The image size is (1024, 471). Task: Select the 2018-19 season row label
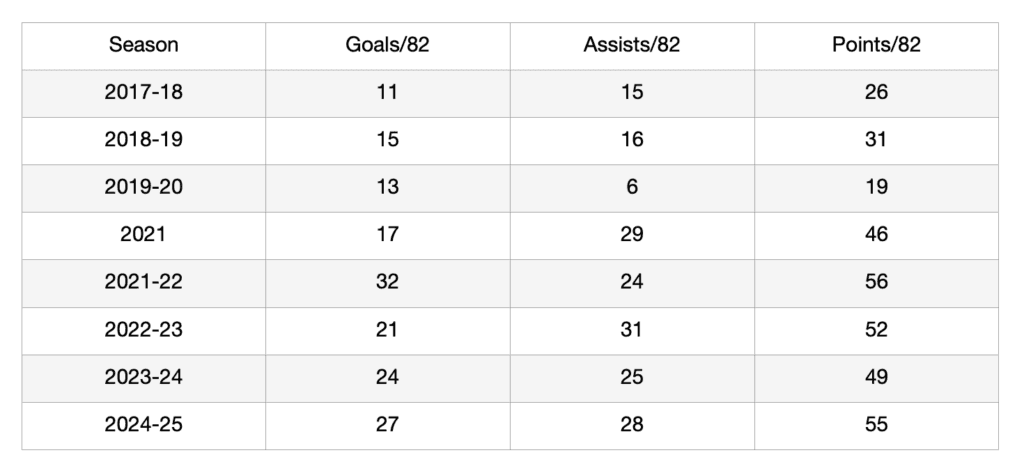pyautogui.click(x=144, y=140)
